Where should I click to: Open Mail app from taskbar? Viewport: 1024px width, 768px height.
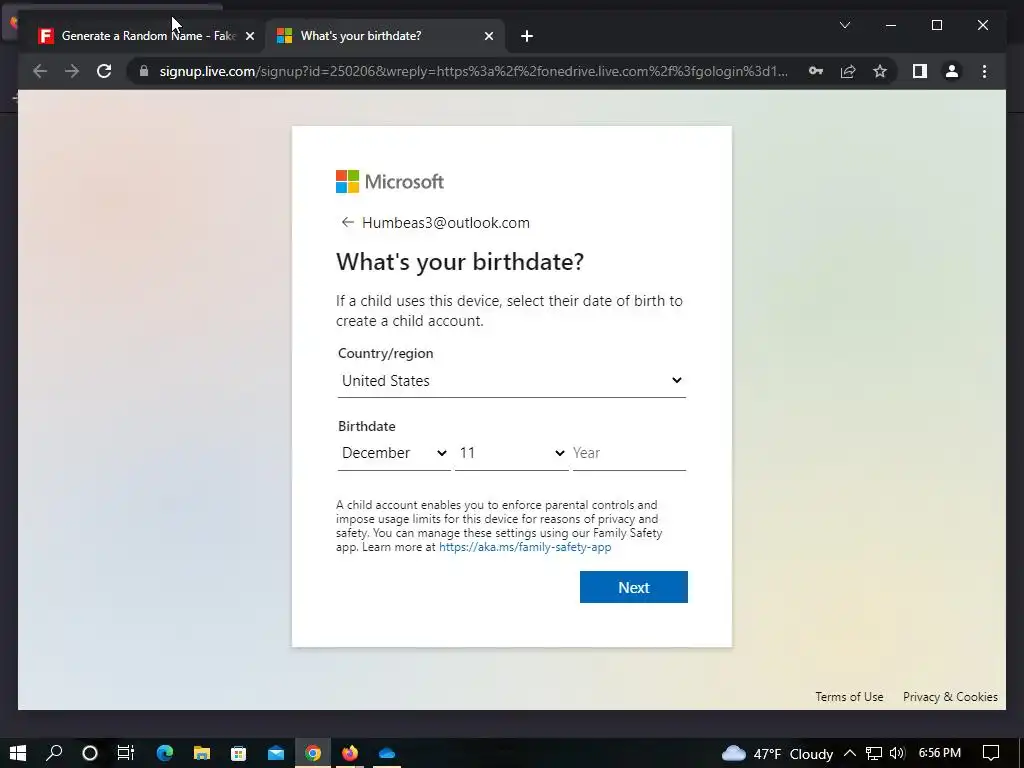pyautogui.click(x=276, y=753)
